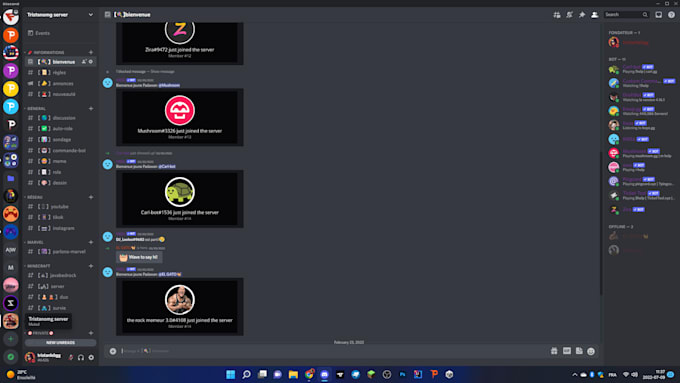Add a channel to PRIVATE category
680x383 pixels.
pyautogui.click(x=91, y=333)
